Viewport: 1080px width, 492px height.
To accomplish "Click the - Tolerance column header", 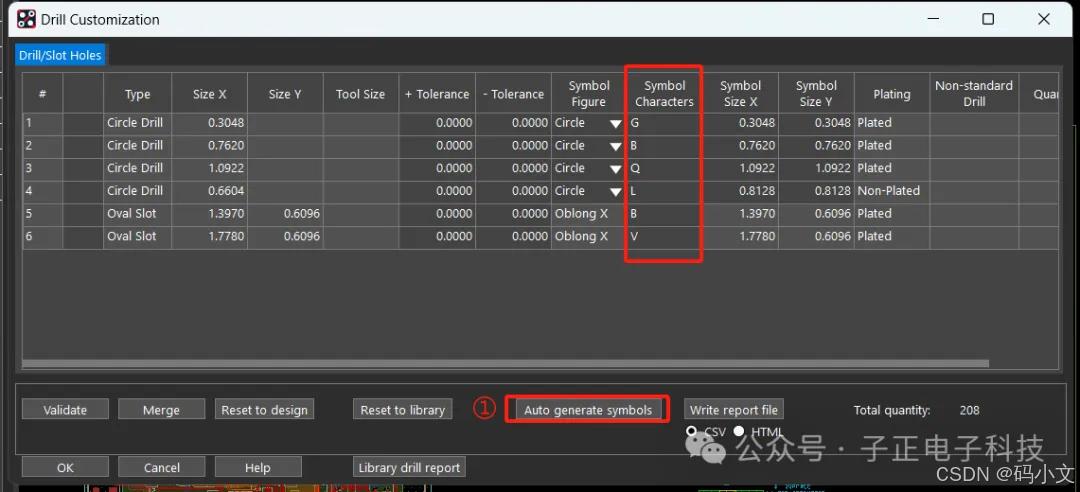I will pyautogui.click(x=512, y=94).
